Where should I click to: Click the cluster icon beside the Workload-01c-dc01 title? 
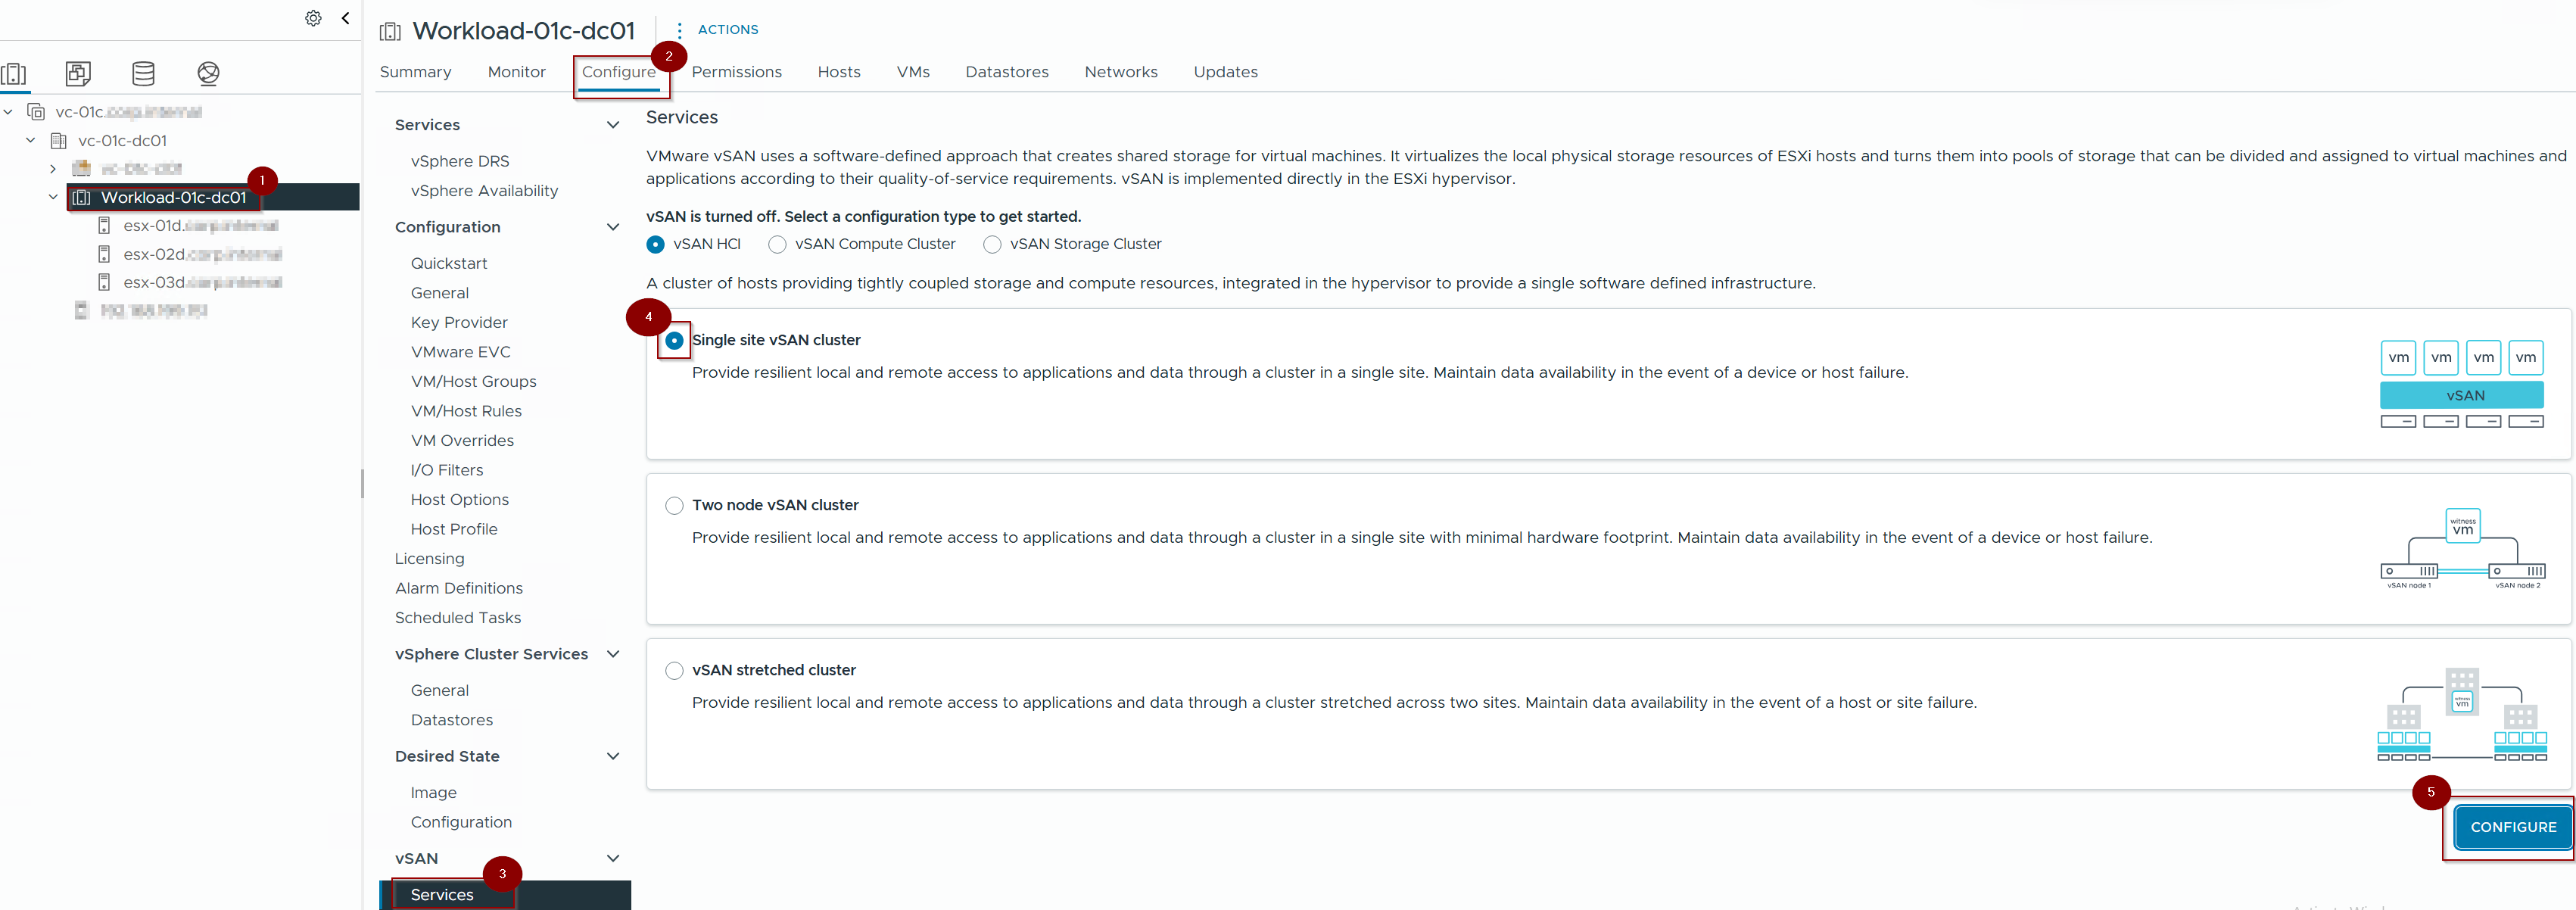point(390,32)
